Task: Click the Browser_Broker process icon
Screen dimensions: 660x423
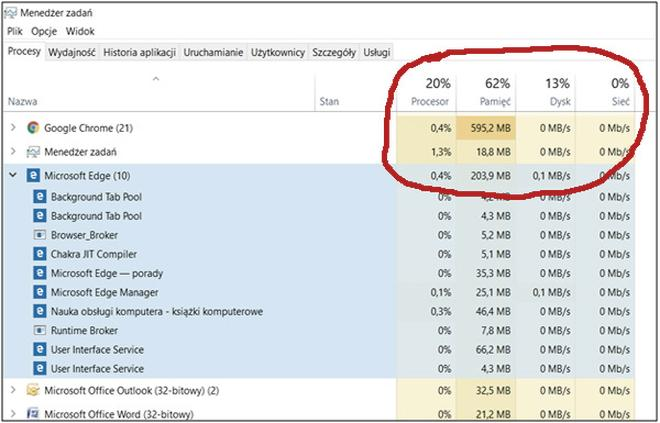Action: pyautogui.click(x=40, y=235)
